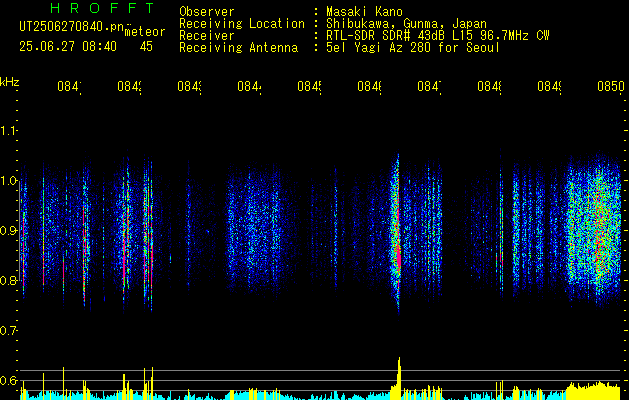This screenshot has height=400, width=629.
Task: Click the 0842 time marker
Action: point(130,87)
